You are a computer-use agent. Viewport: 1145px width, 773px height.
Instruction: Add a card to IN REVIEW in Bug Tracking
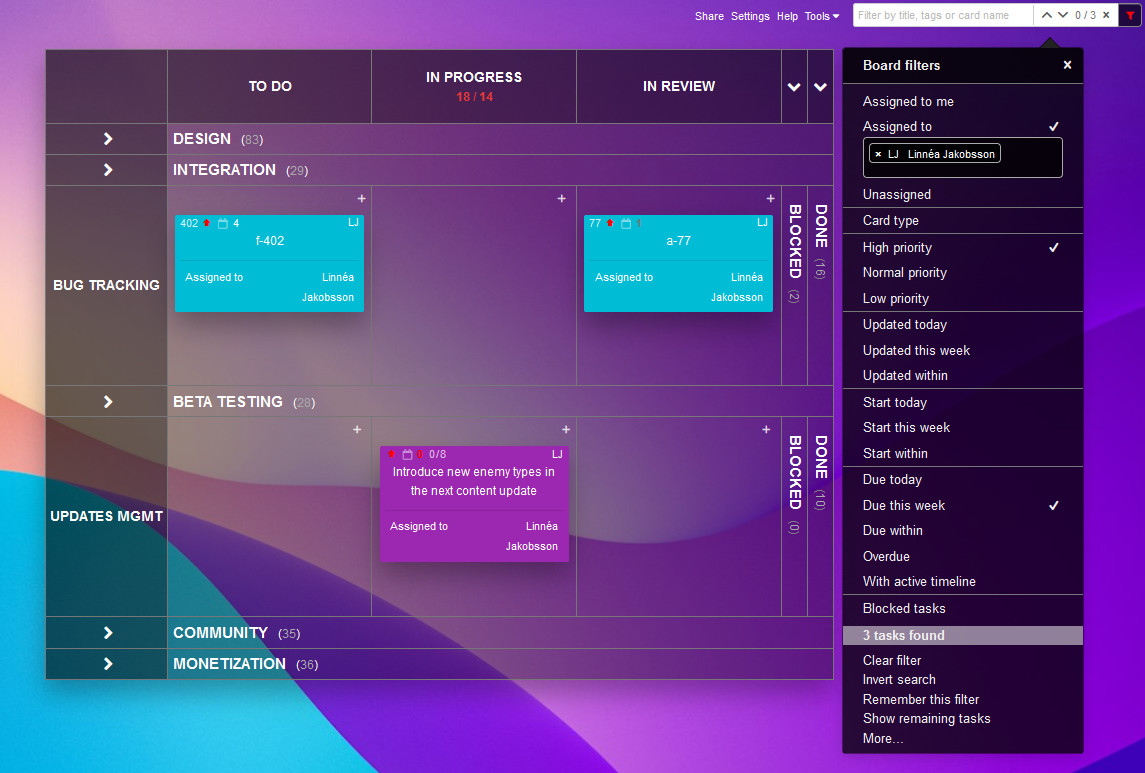[769, 198]
